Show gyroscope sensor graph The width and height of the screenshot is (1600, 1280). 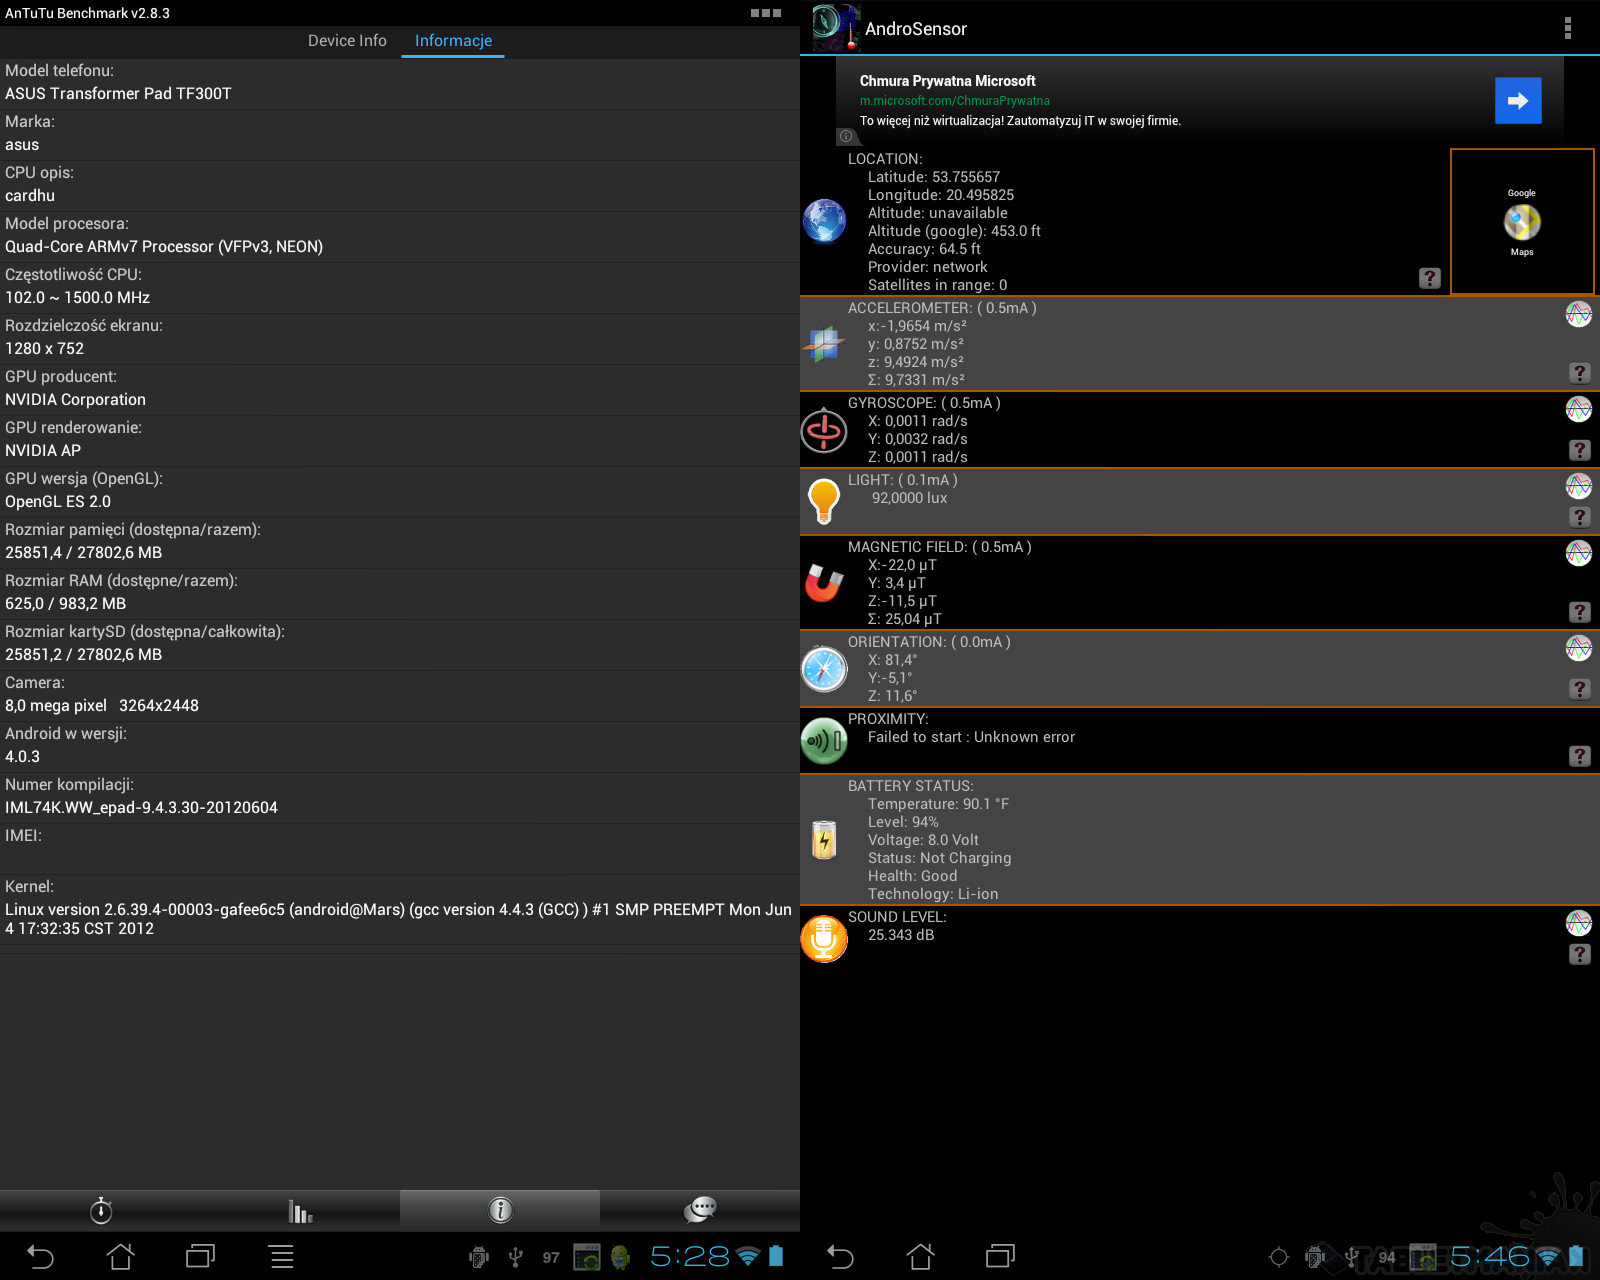pyautogui.click(x=1578, y=409)
